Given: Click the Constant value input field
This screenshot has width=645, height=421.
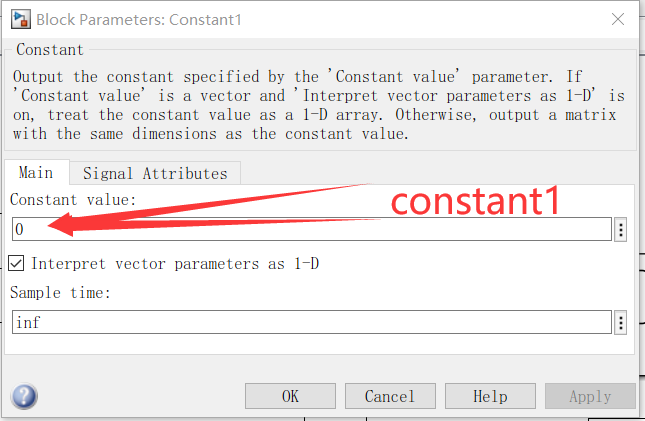Looking at the screenshot, I should point(310,230).
